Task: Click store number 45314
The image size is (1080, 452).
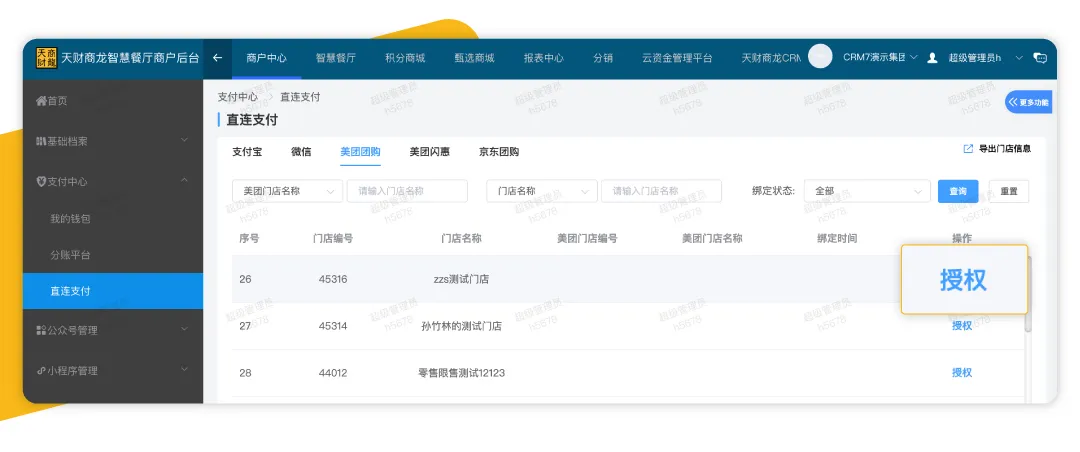Action: (333, 327)
